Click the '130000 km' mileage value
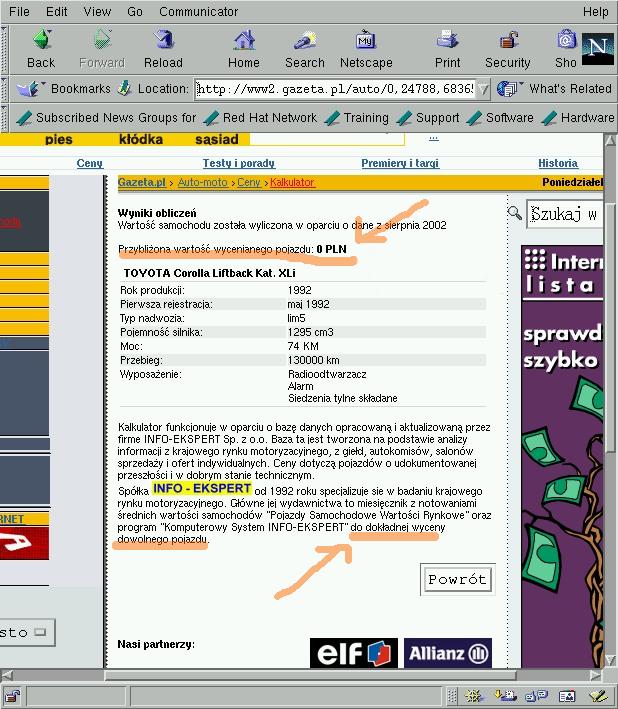 tap(313, 360)
